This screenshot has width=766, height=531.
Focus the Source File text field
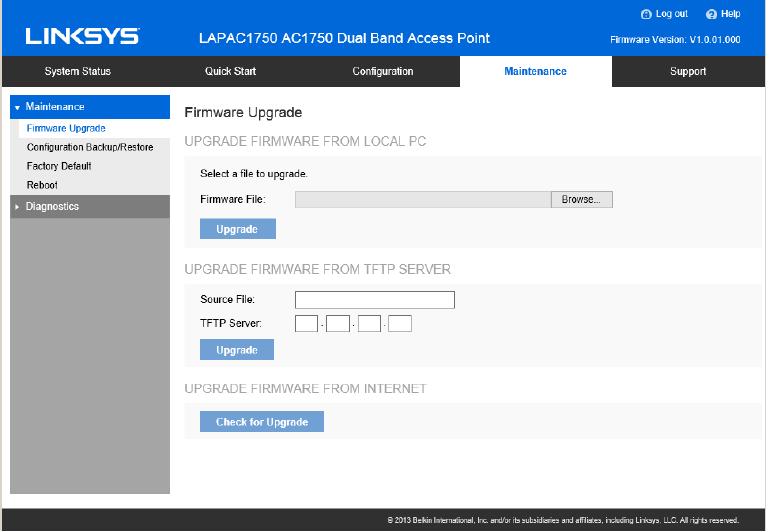tap(375, 300)
